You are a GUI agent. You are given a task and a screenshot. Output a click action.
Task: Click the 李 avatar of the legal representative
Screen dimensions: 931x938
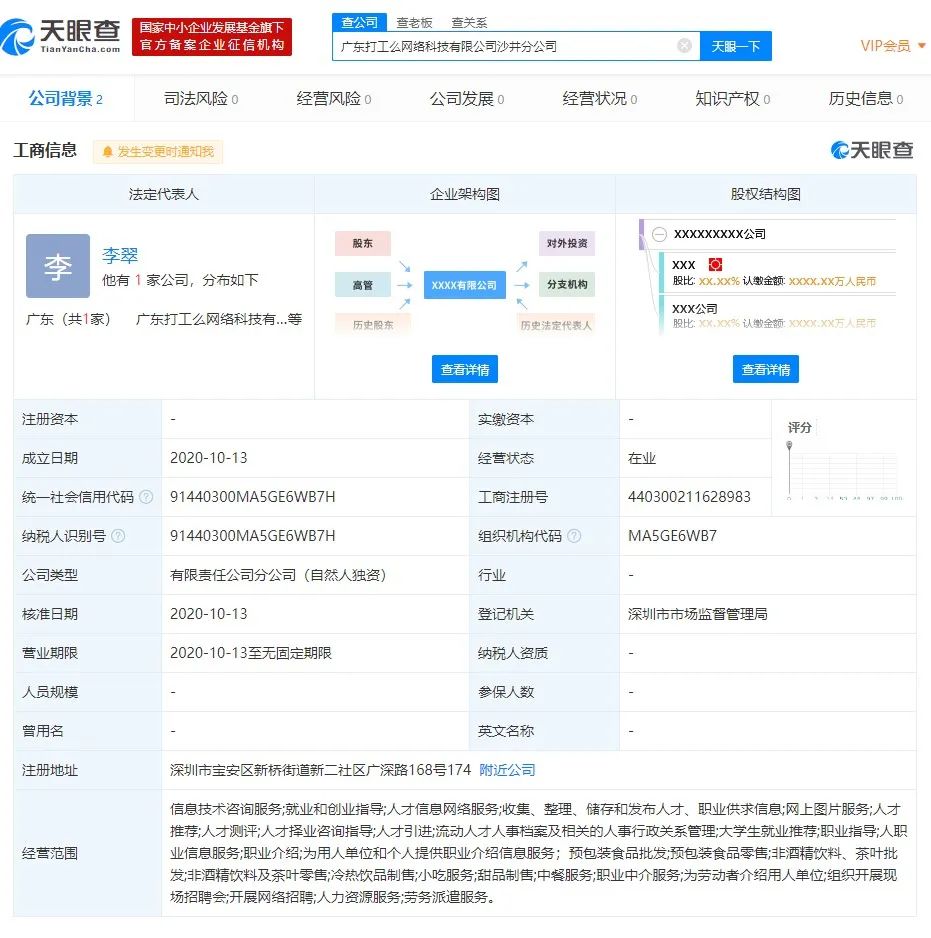click(58, 266)
